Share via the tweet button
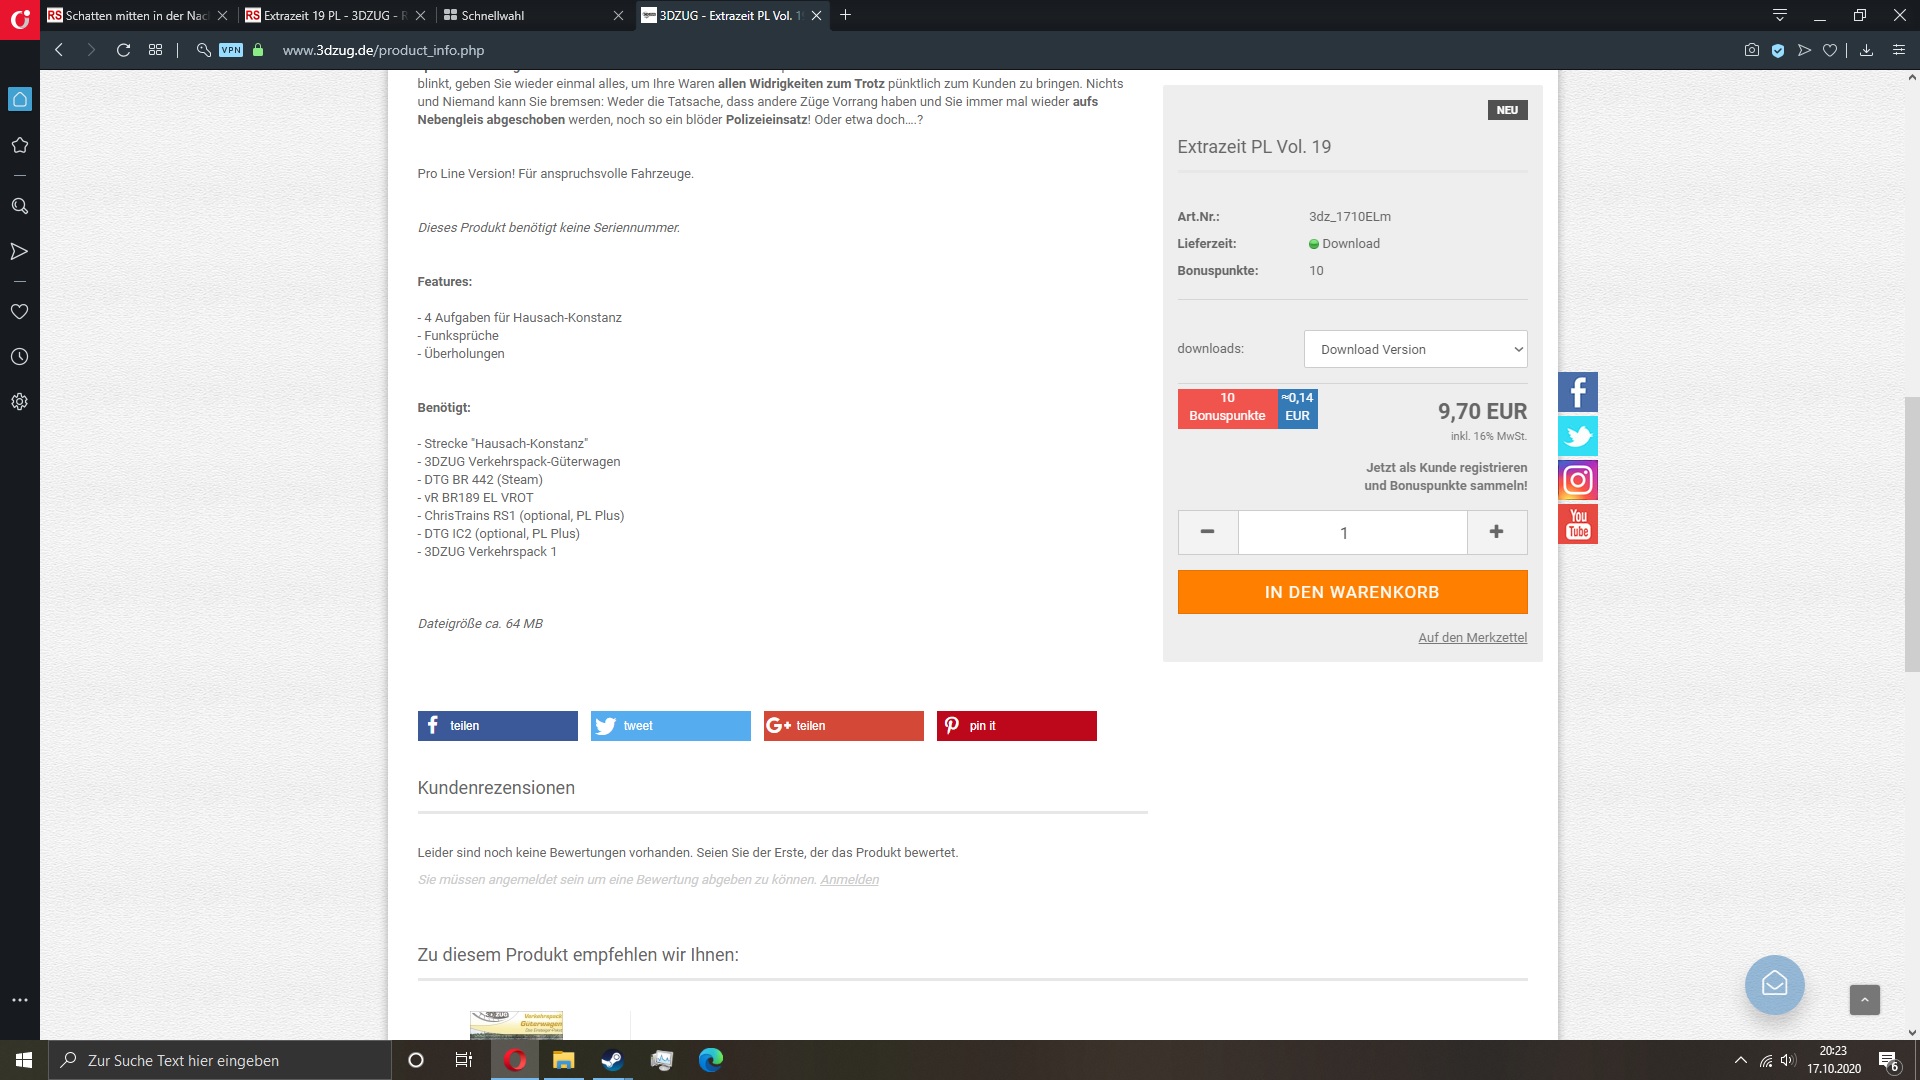The image size is (1920, 1080). pos(671,726)
